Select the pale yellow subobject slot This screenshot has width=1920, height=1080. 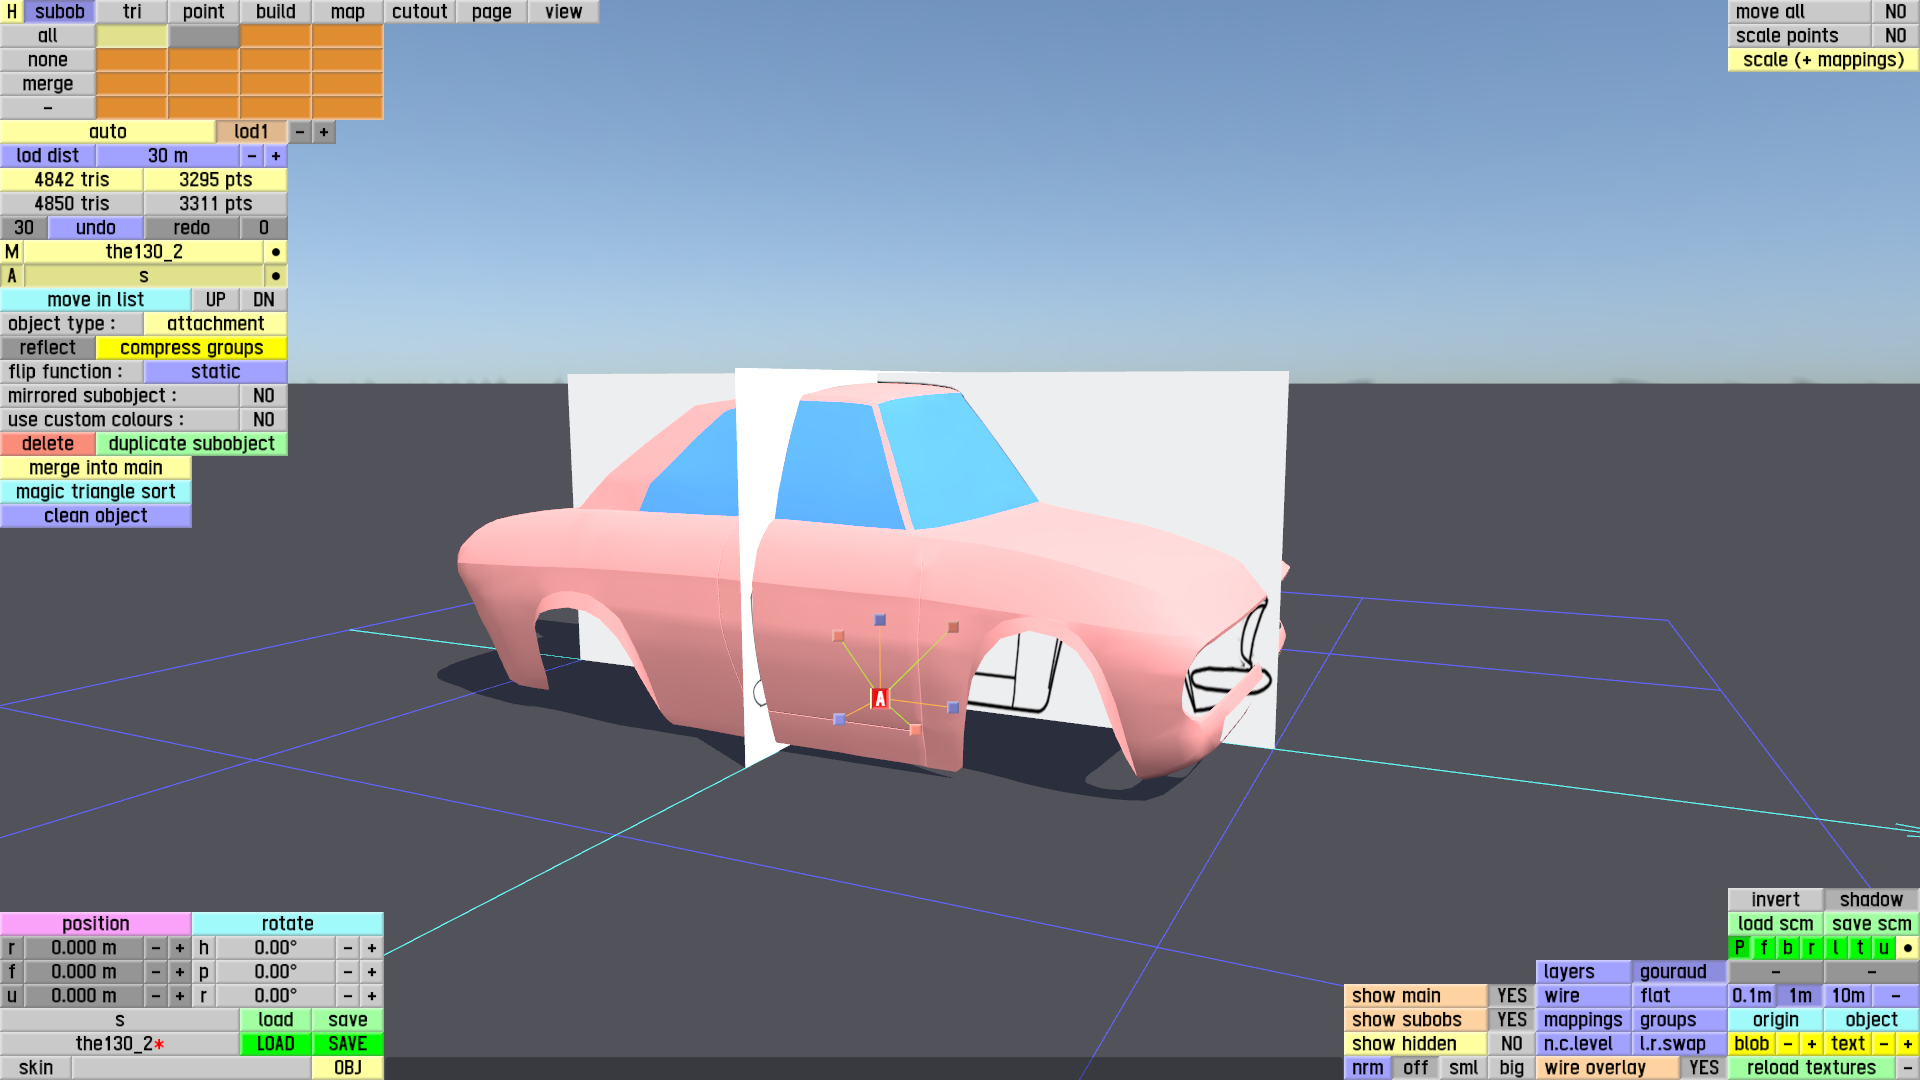132,36
